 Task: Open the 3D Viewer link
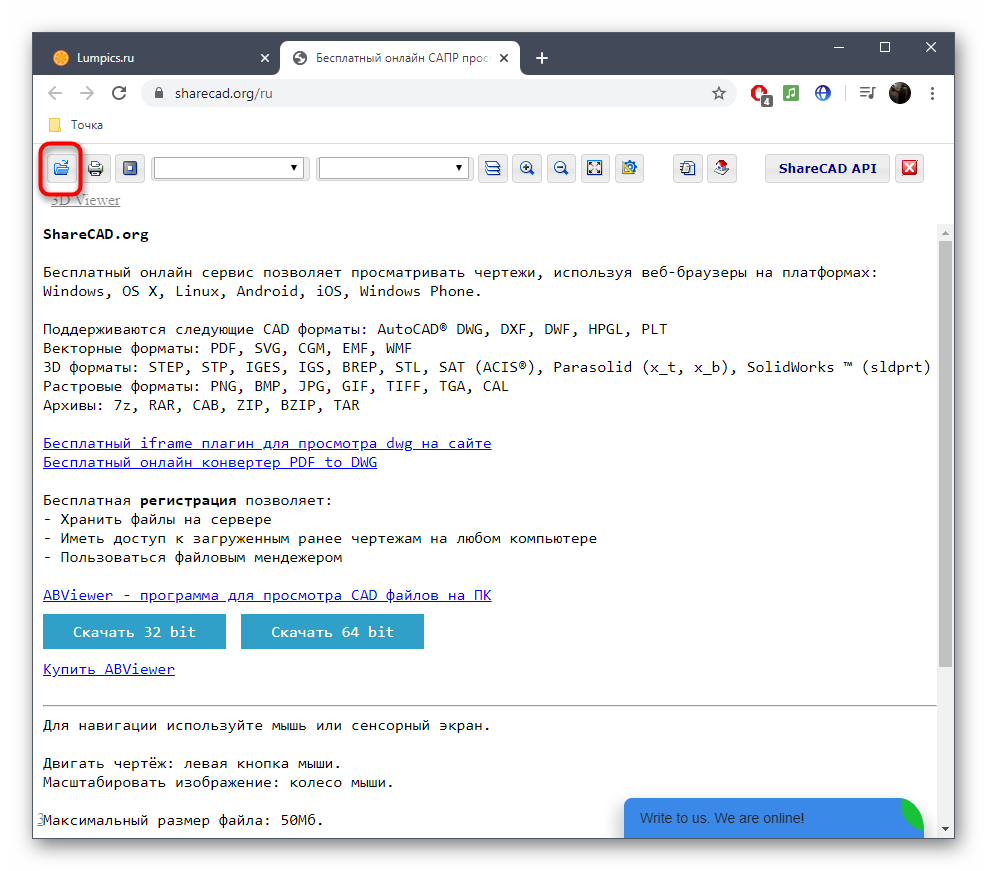86,200
